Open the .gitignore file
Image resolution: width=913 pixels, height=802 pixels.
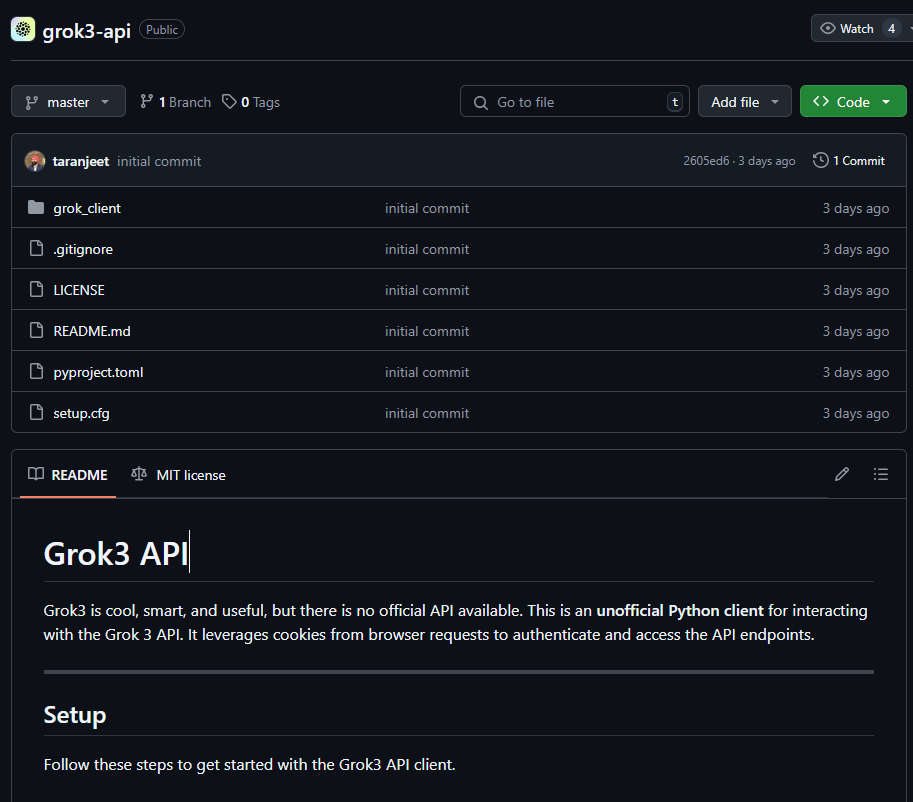(x=83, y=249)
